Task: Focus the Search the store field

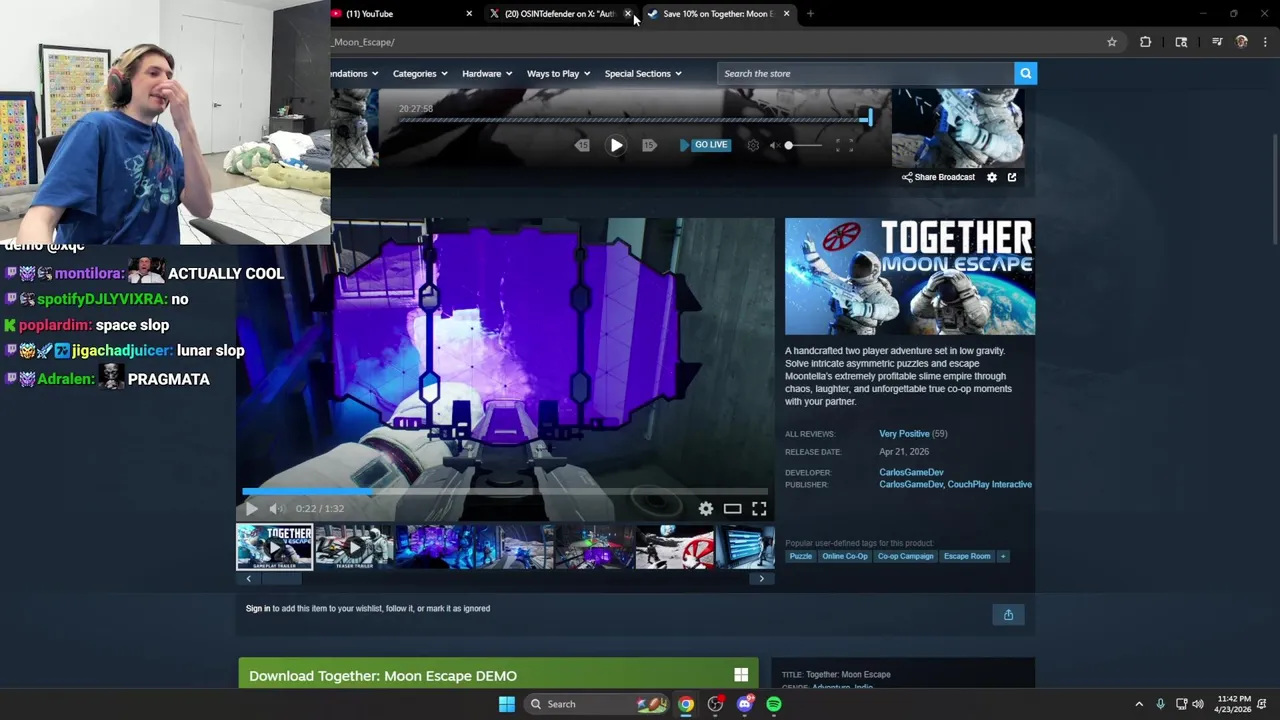Action: click(866, 73)
